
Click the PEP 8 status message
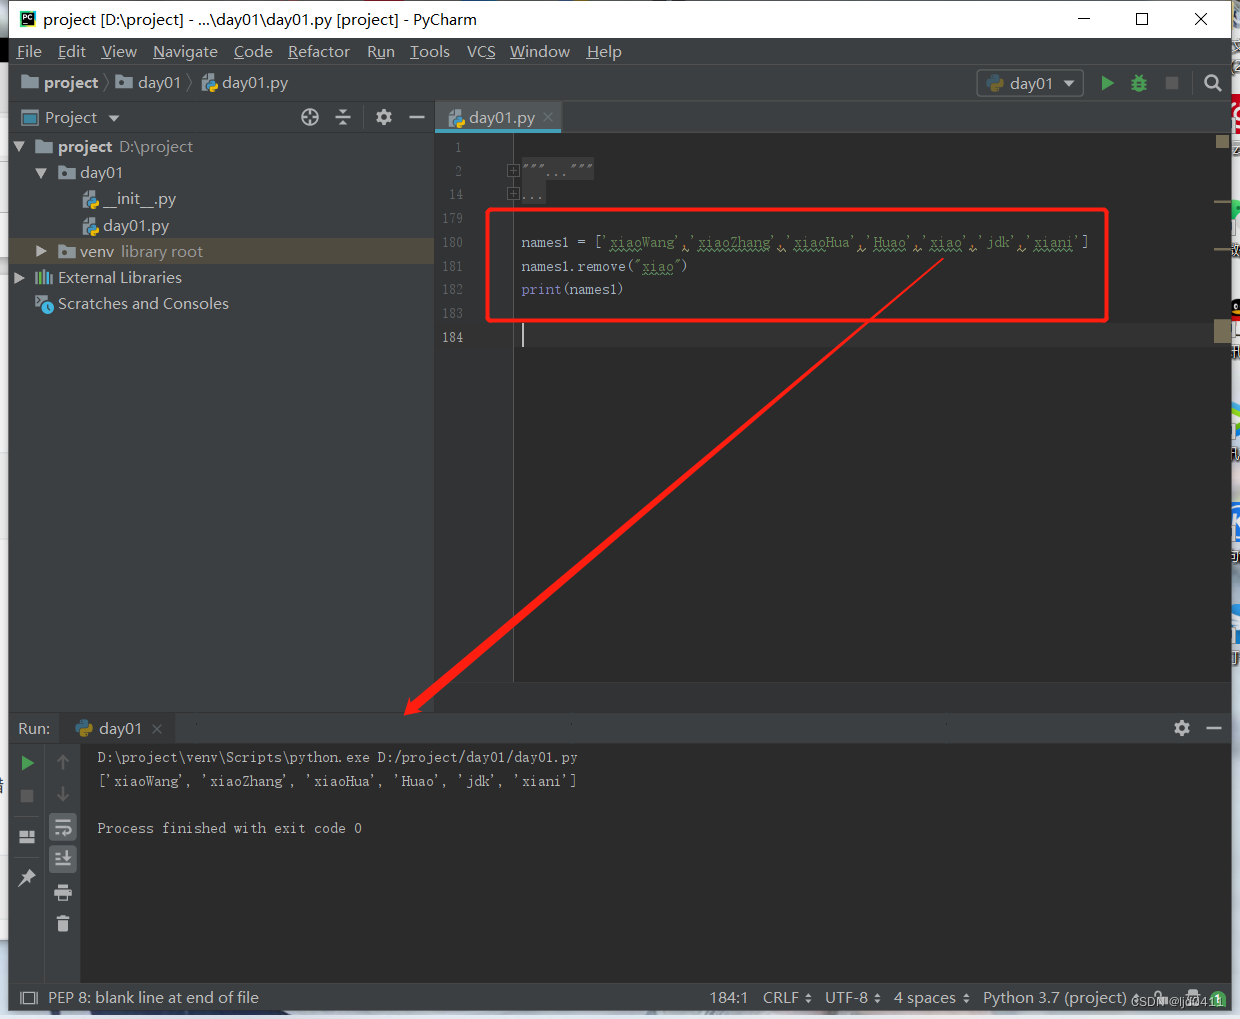pyautogui.click(x=153, y=998)
